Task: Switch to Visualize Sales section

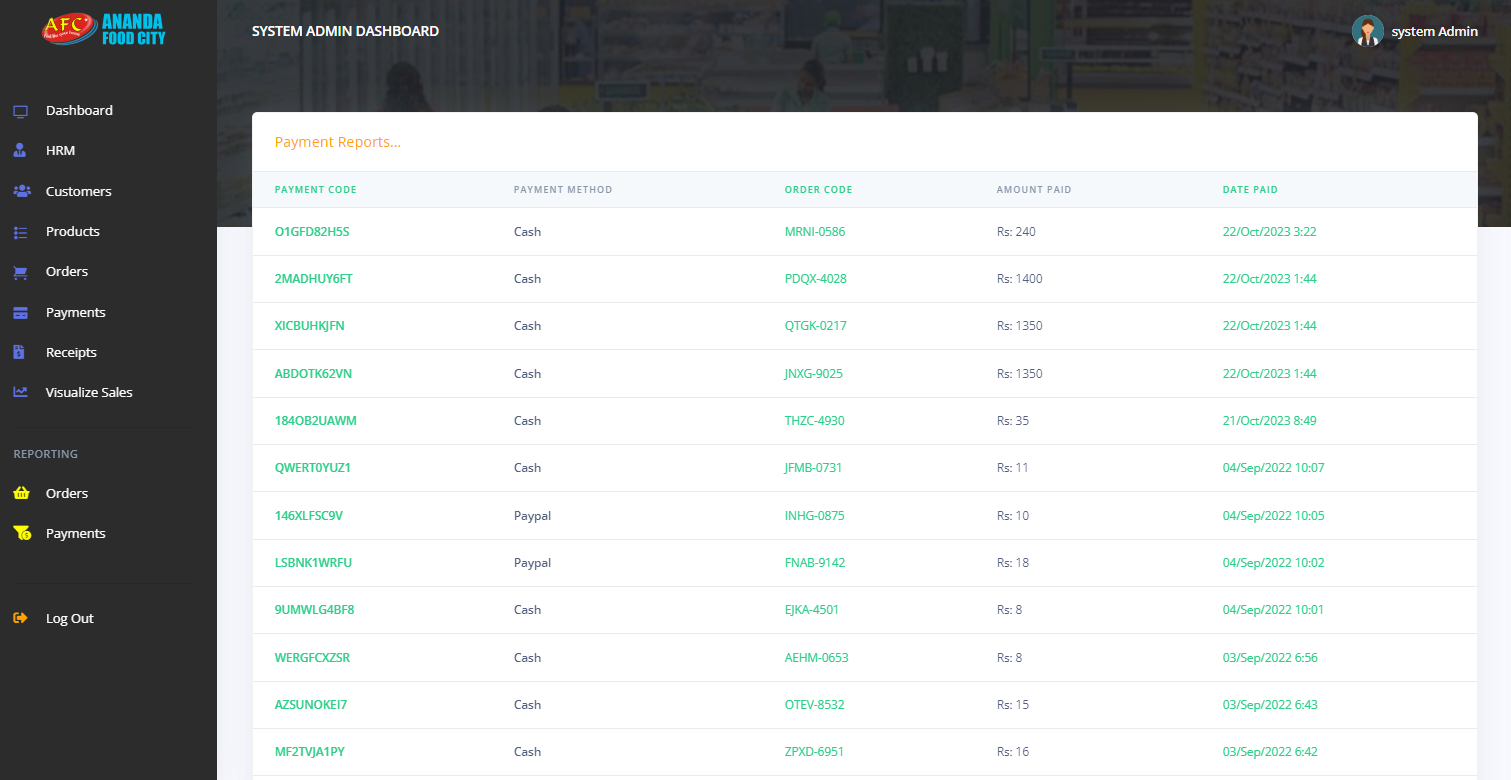Action: click(x=88, y=392)
